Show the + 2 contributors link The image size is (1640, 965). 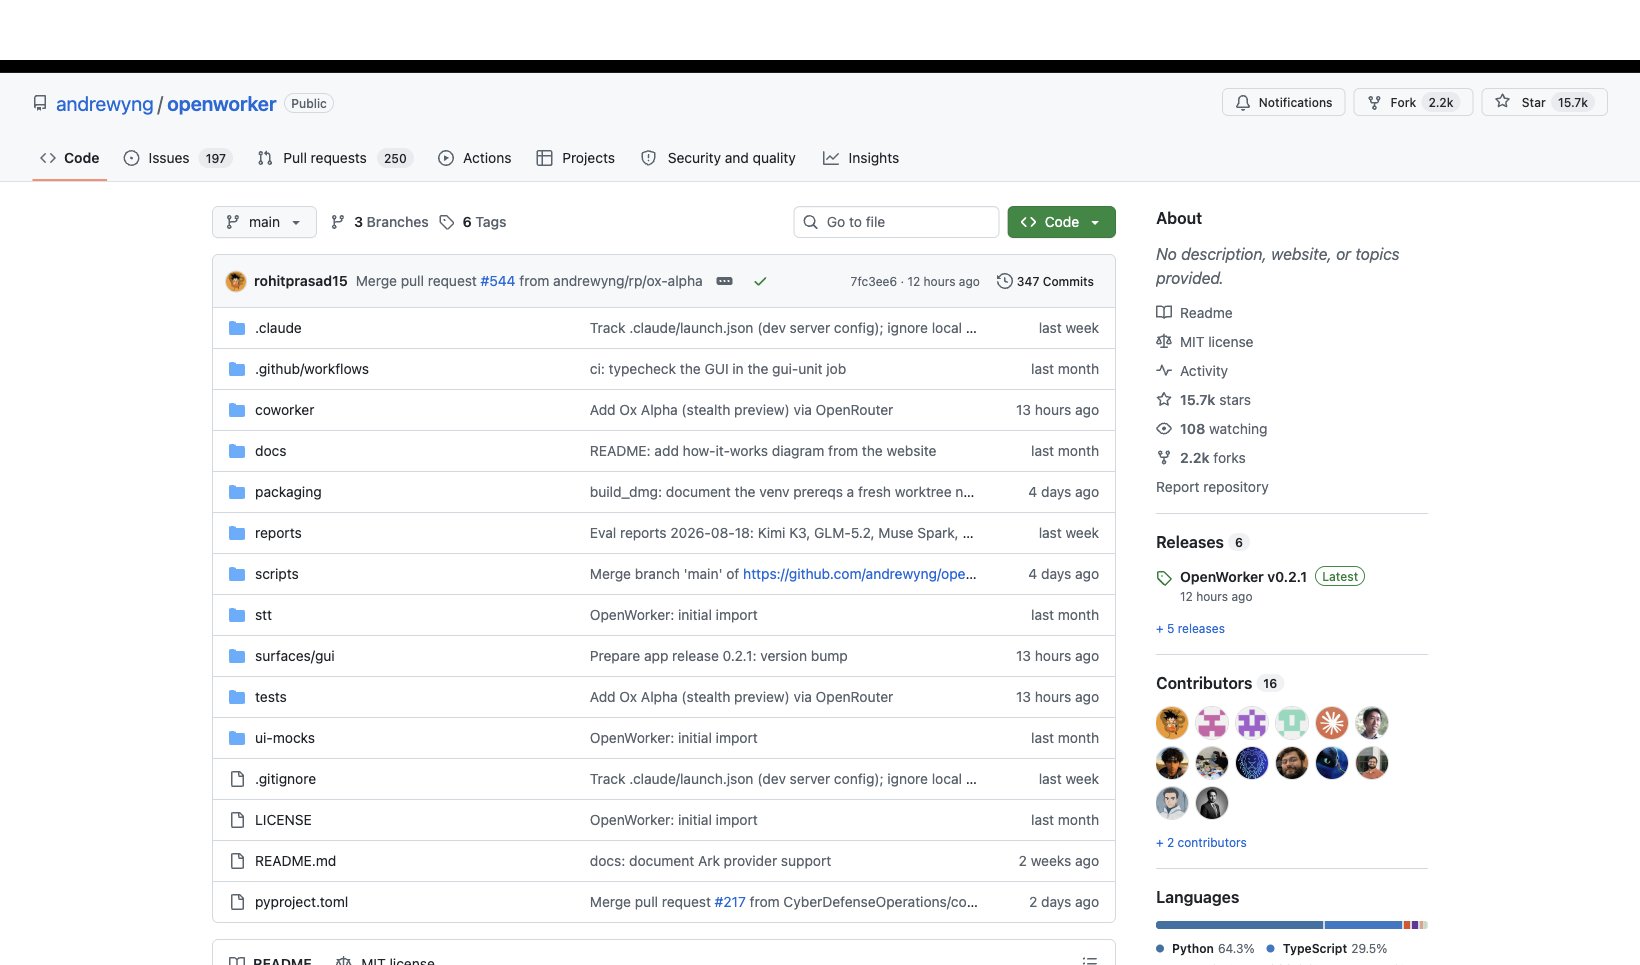point(1201,843)
